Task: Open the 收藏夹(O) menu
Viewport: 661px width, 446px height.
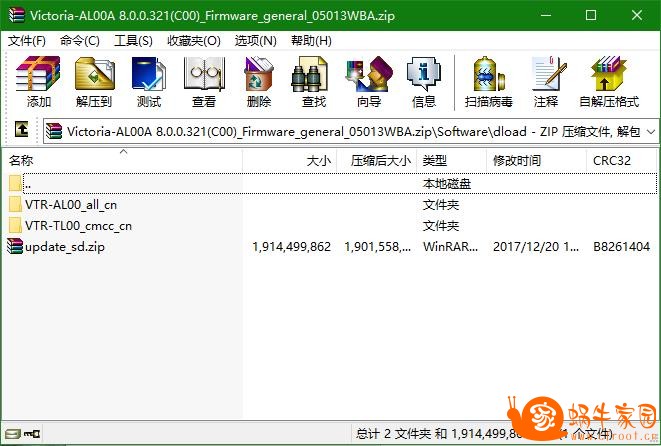Action: 194,41
